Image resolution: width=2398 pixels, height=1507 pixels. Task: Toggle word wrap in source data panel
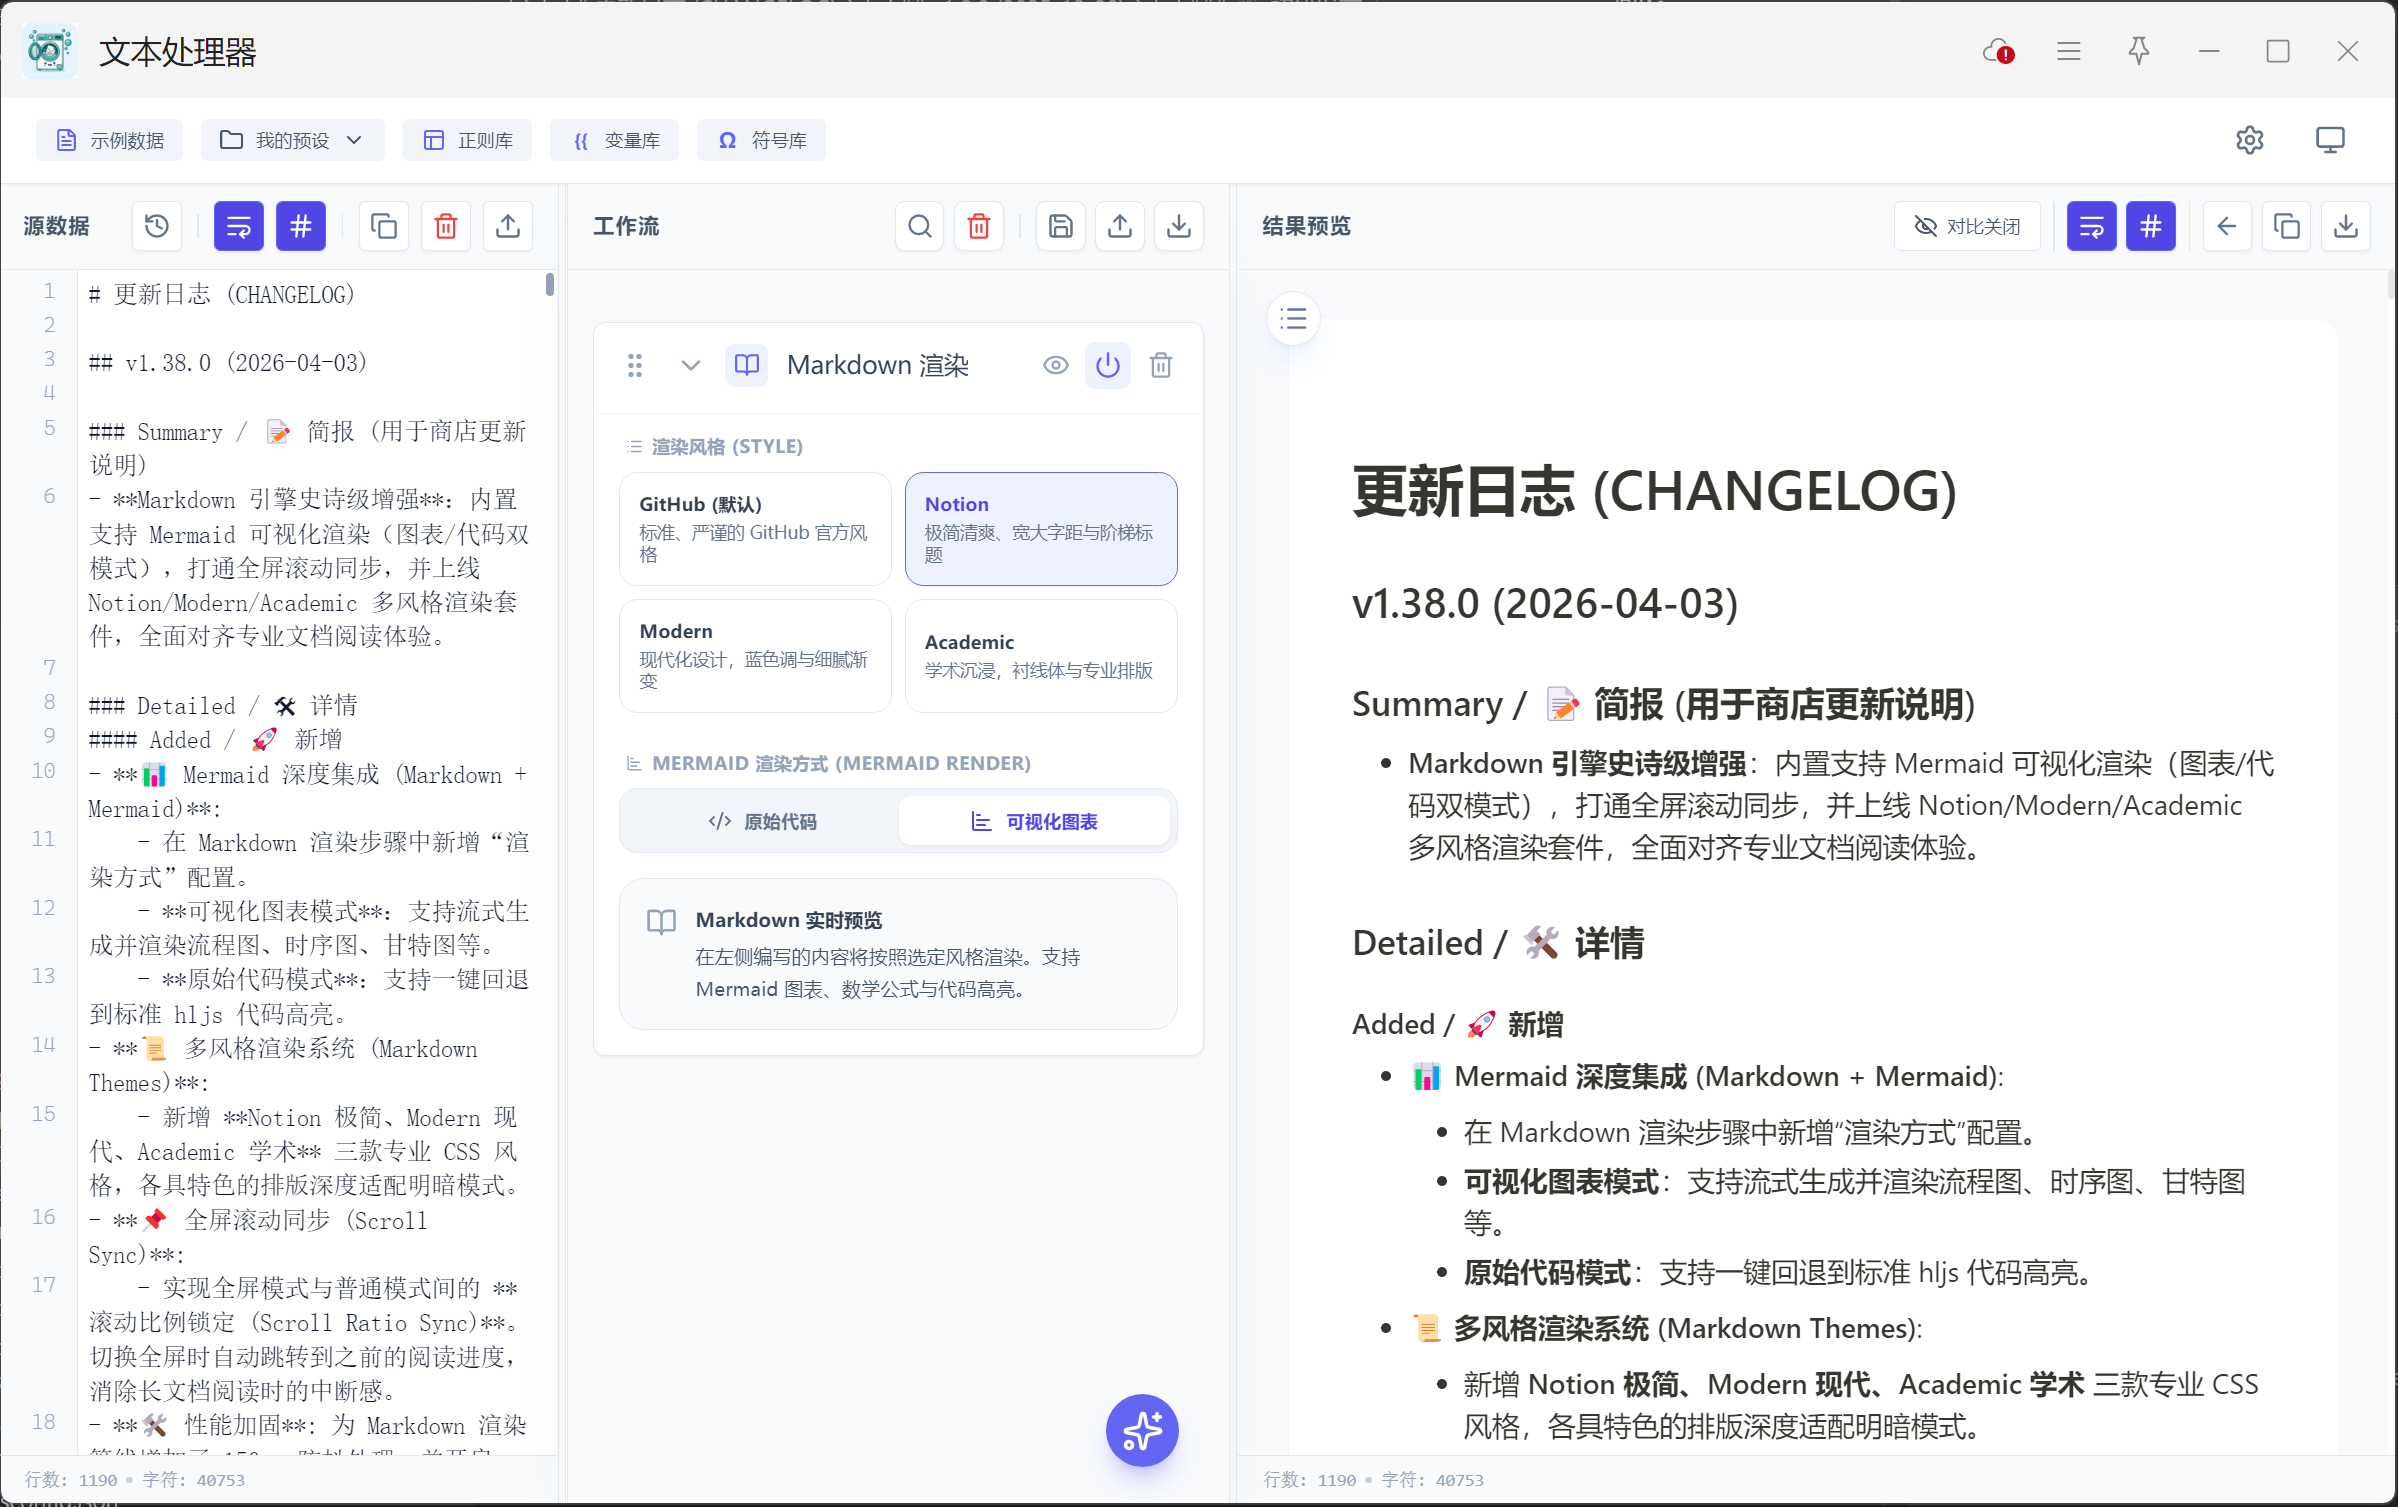(238, 226)
